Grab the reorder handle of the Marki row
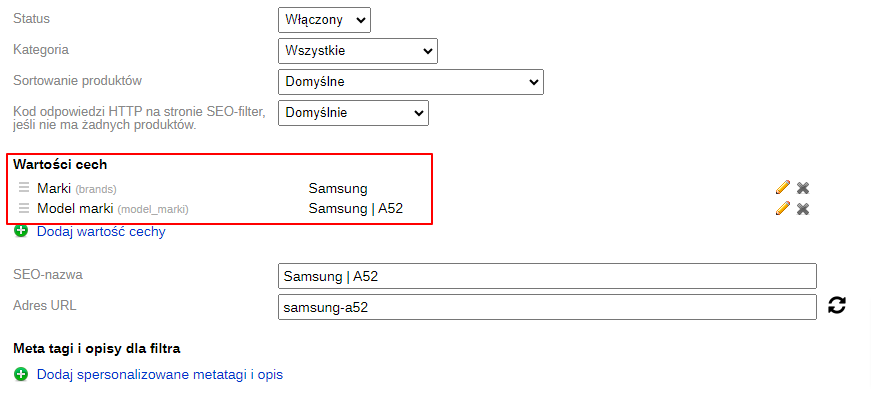Screen dimensions: 871x414 pyautogui.click(x=24, y=188)
